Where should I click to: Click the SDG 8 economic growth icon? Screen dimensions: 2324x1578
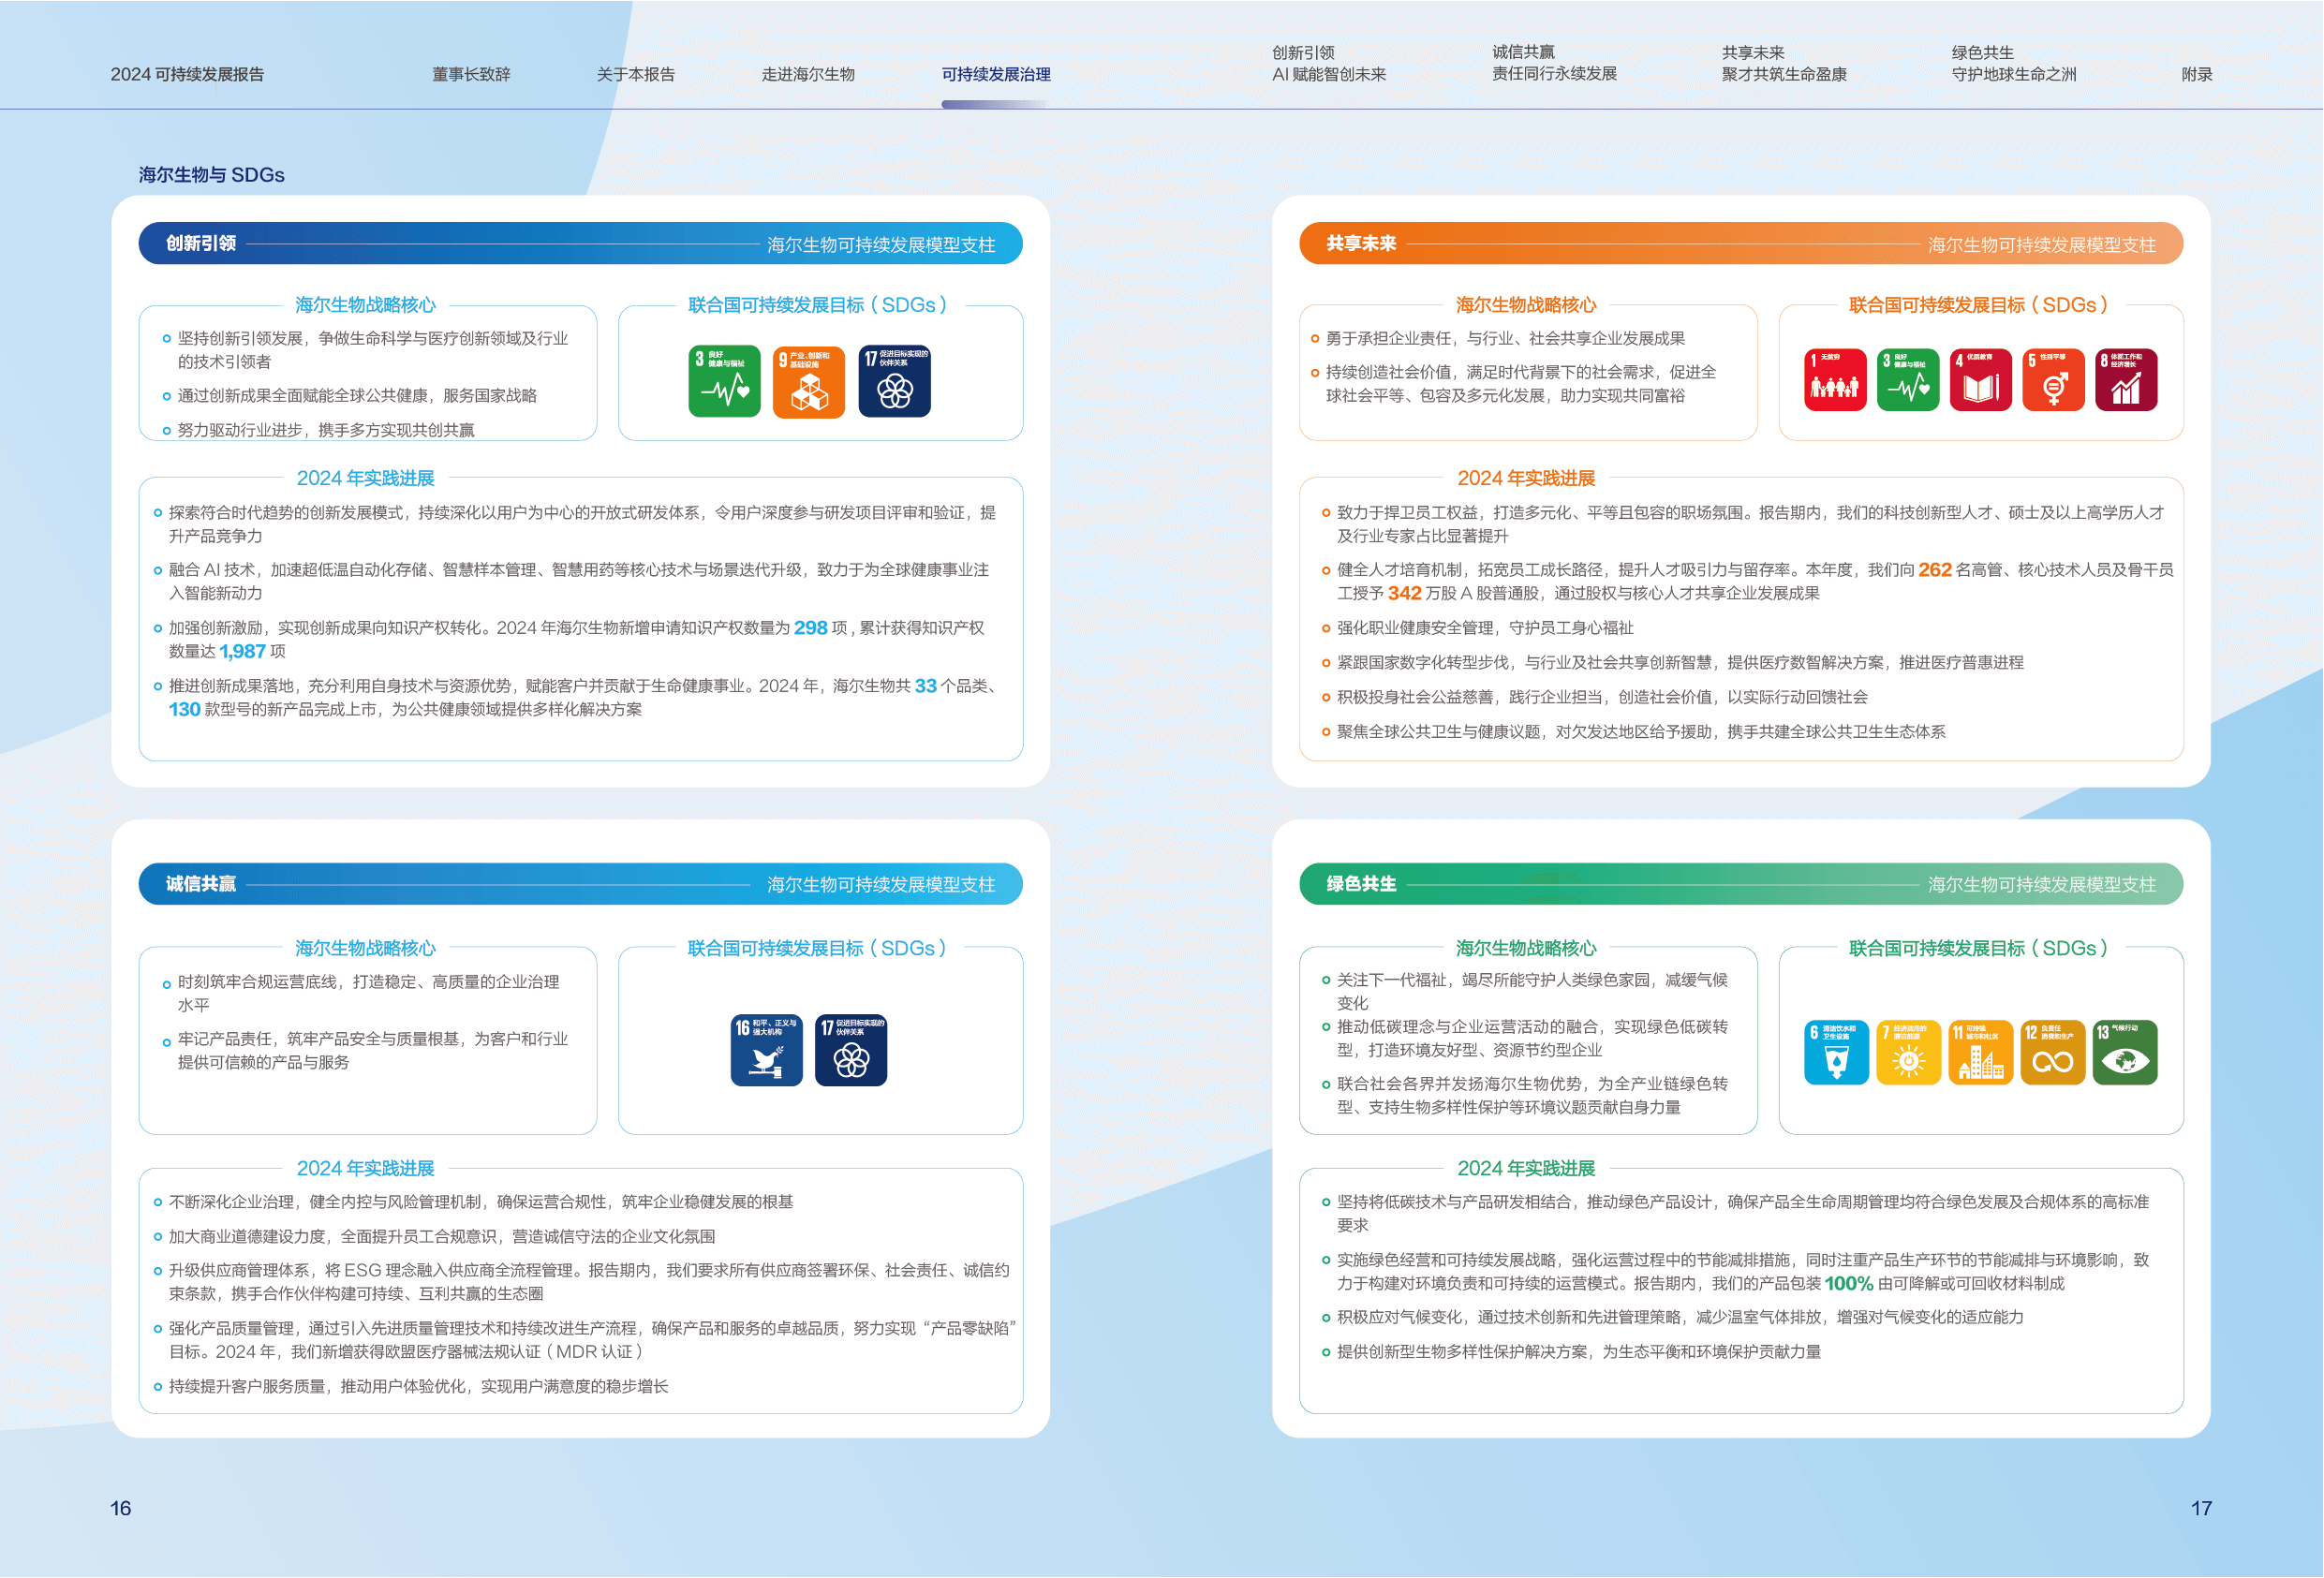[2125, 380]
